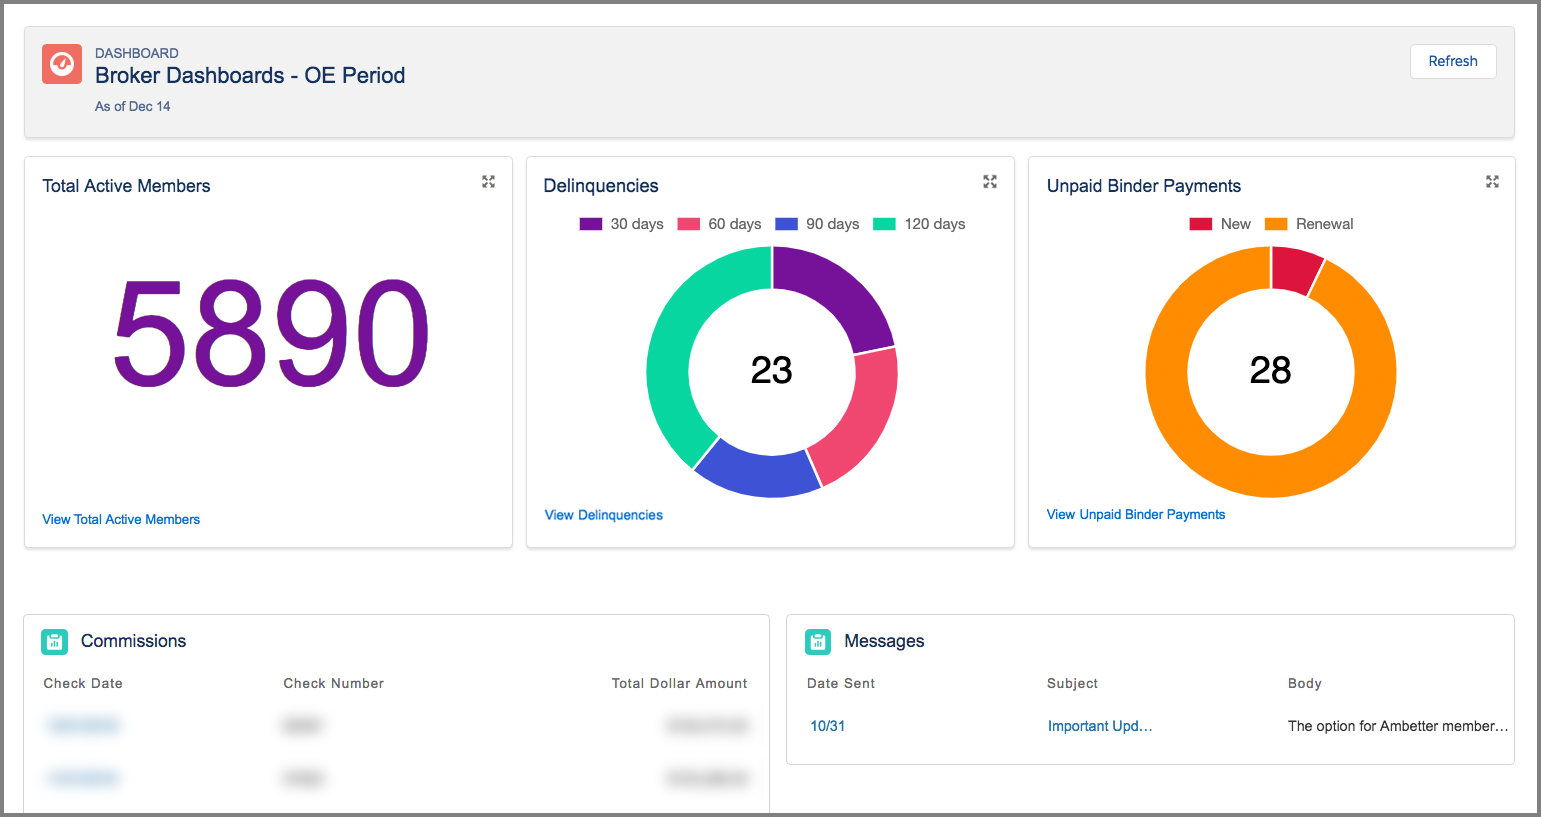Click the 90 days blue legend swatch
Screen dimensions: 1541x817
coord(787,224)
